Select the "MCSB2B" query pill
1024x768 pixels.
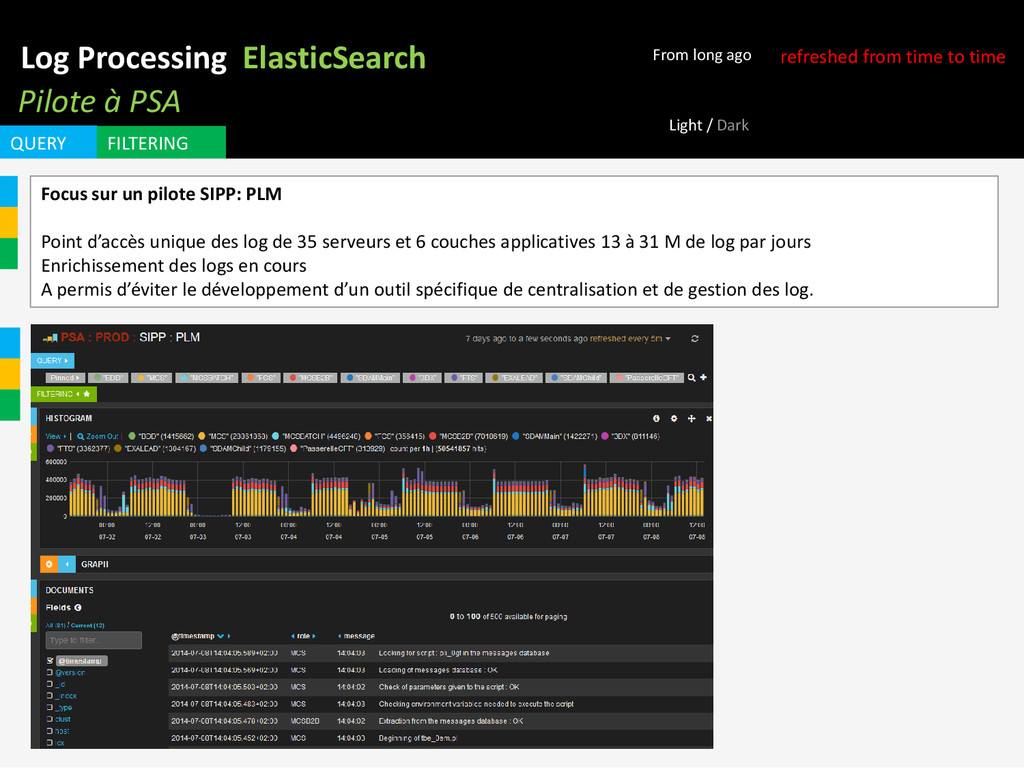pos(311,377)
